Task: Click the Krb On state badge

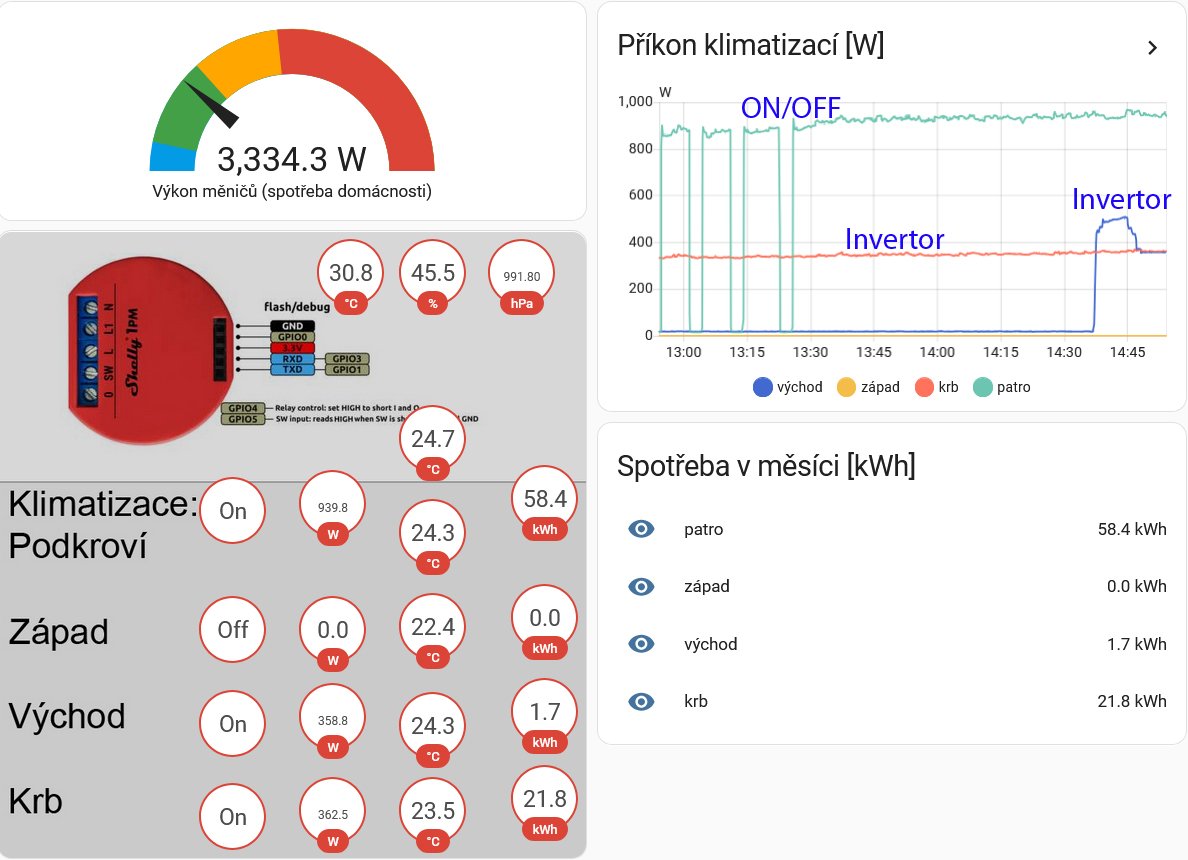Action: click(233, 816)
